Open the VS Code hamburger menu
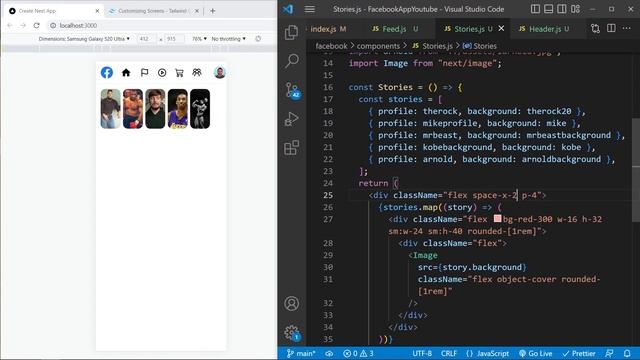The image size is (640, 360). [309, 9]
